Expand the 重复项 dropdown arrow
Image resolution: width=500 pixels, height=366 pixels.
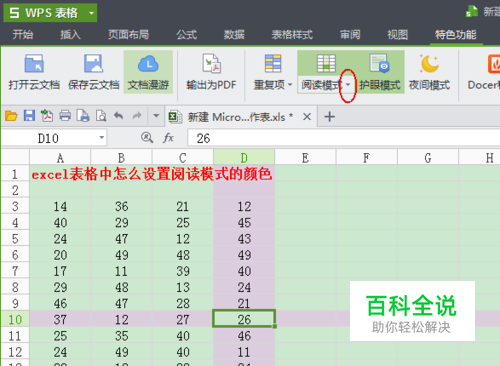click(290, 85)
